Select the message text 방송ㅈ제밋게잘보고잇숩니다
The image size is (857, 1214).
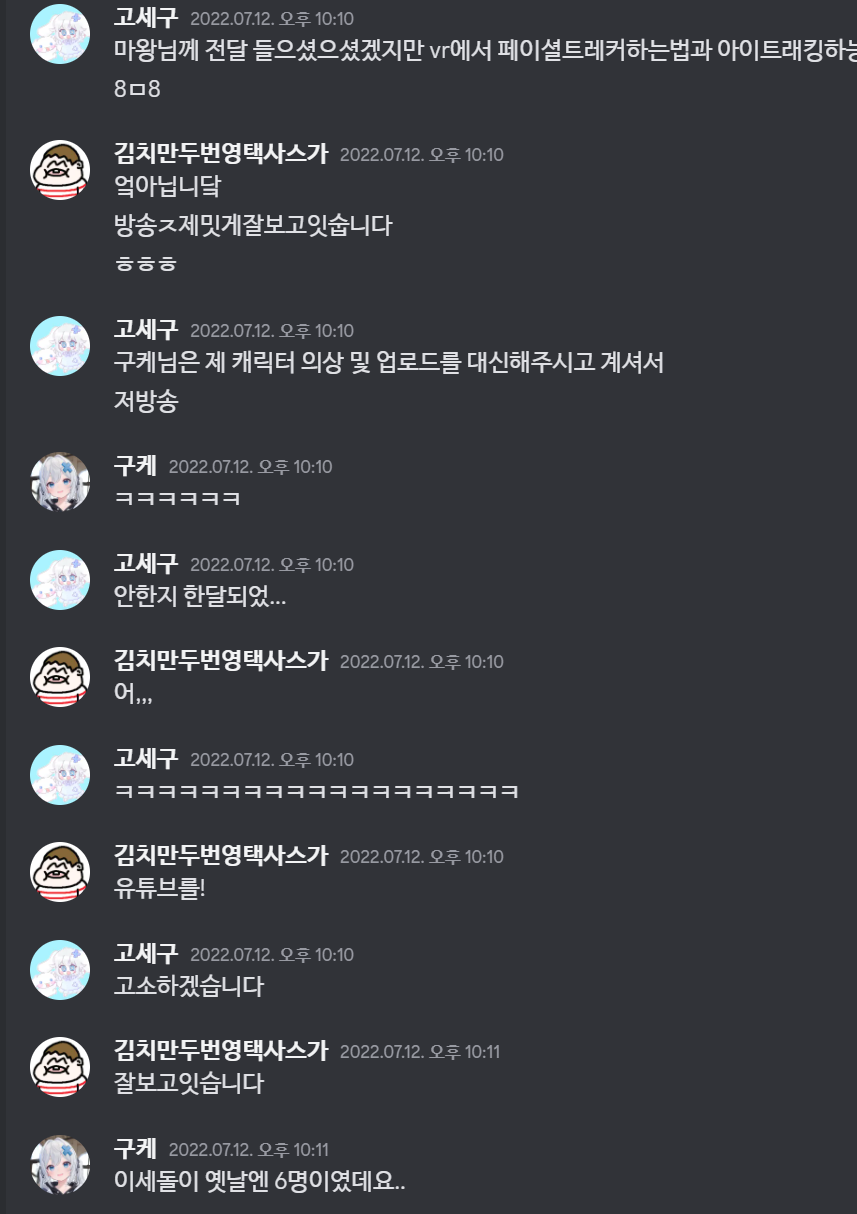tap(253, 225)
